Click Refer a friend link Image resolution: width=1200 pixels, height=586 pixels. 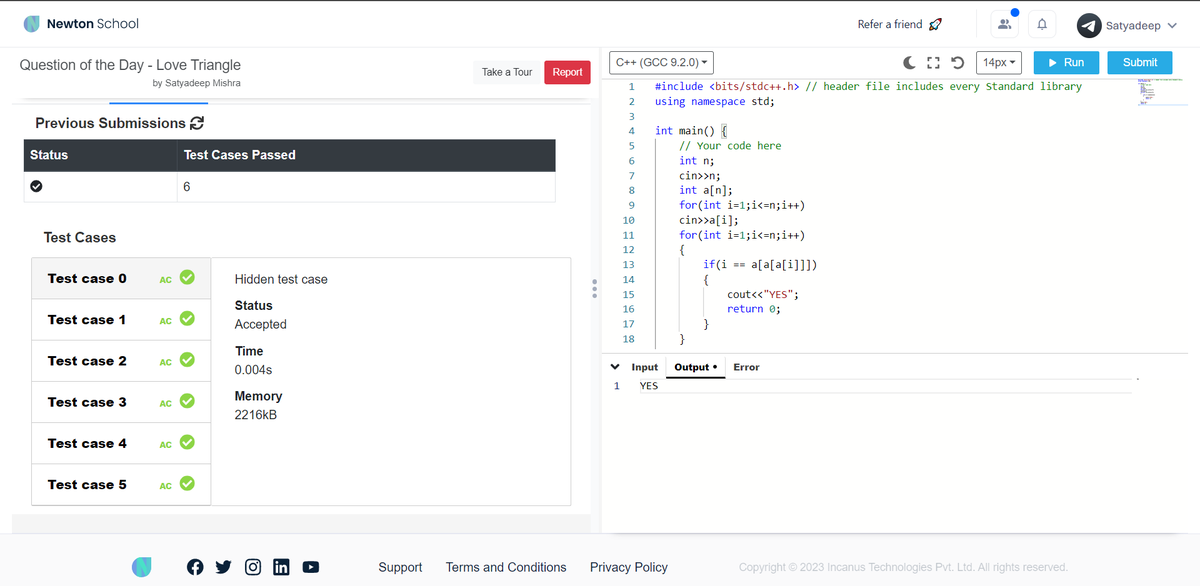[890, 24]
